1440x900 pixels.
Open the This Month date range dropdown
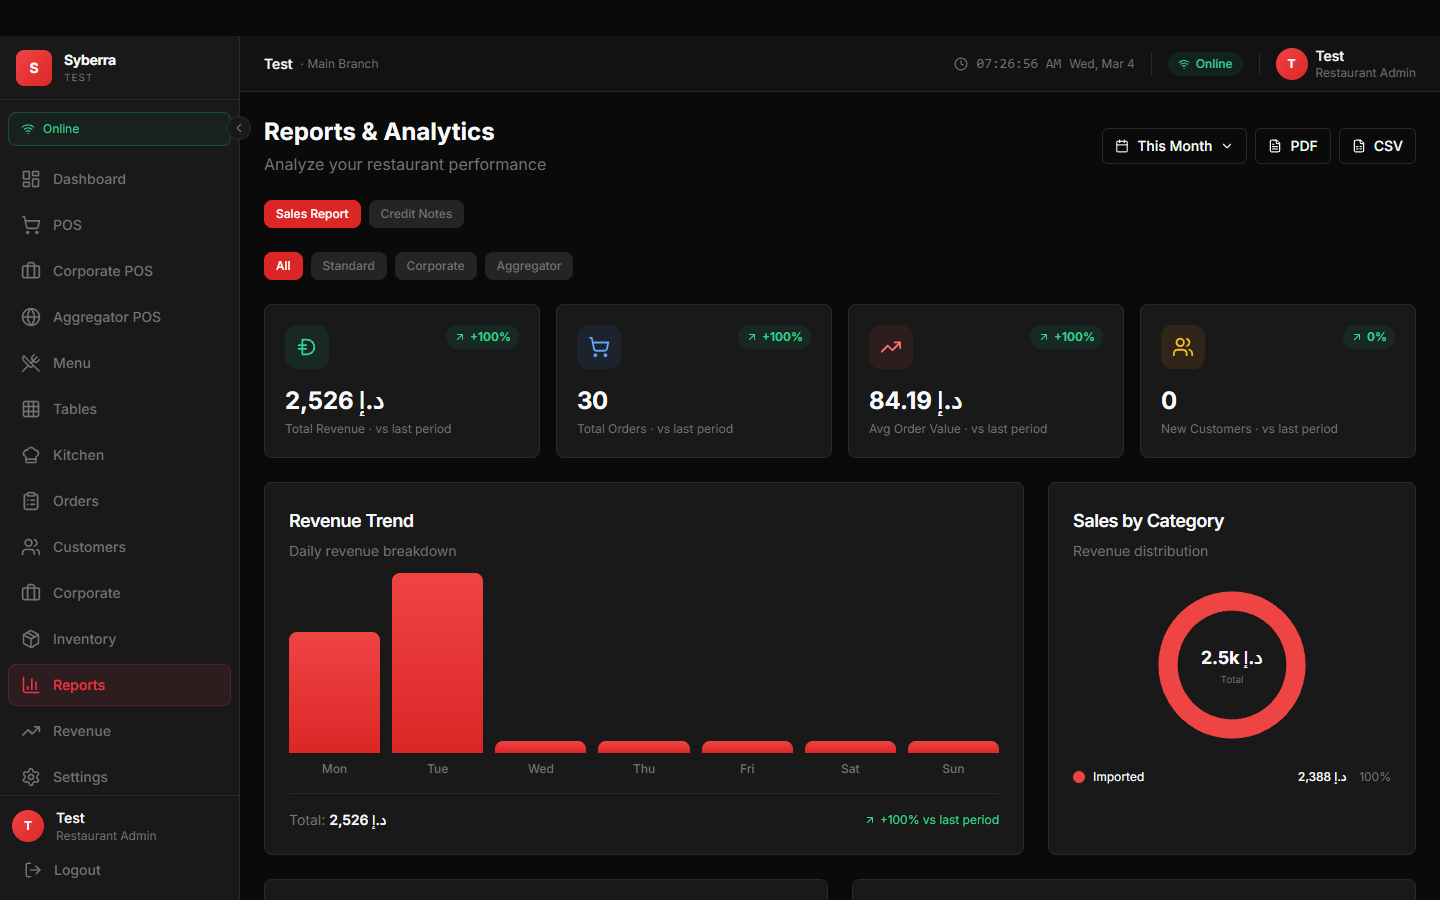[1174, 145]
